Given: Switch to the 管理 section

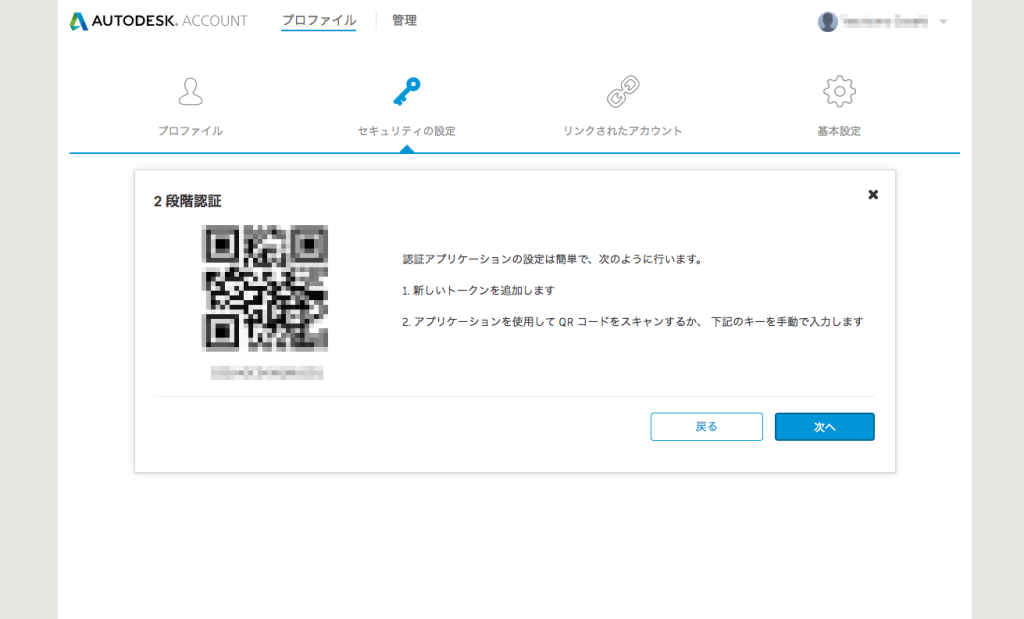Looking at the screenshot, I should tap(405, 19).
